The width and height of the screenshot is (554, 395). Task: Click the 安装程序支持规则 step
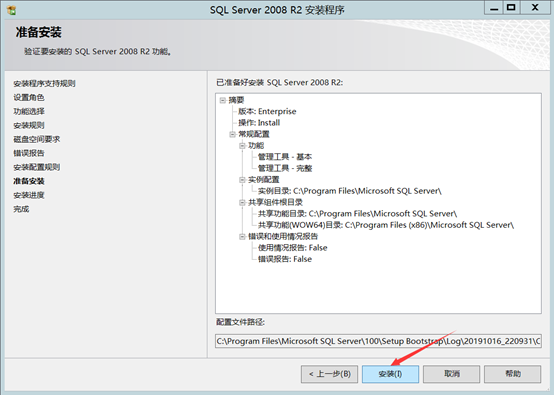[x=45, y=84]
